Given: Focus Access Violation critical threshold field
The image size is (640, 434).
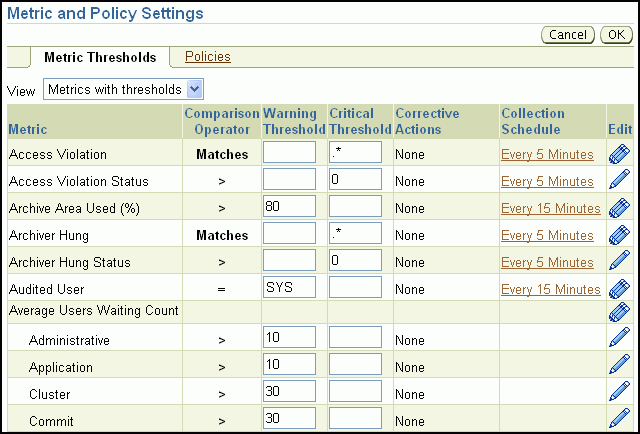Looking at the screenshot, I should click(355, 154).
